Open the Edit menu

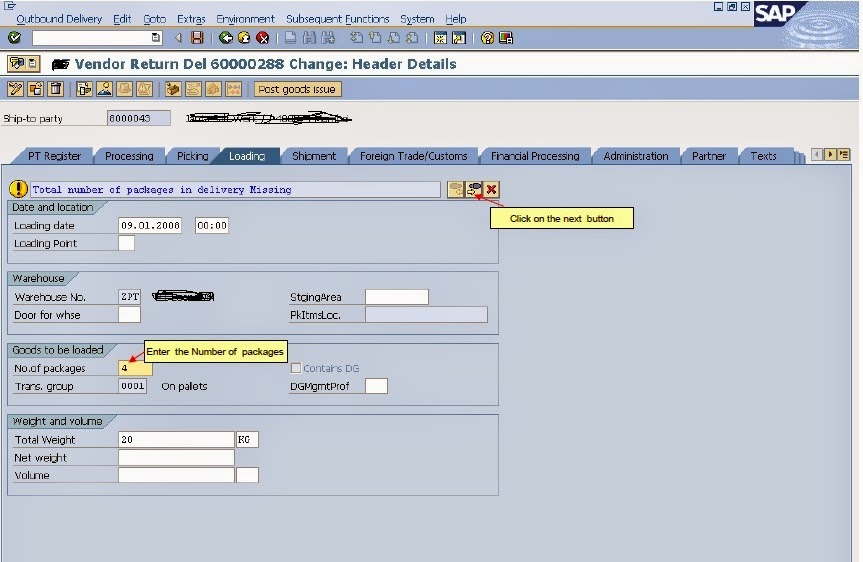(122, 19)
